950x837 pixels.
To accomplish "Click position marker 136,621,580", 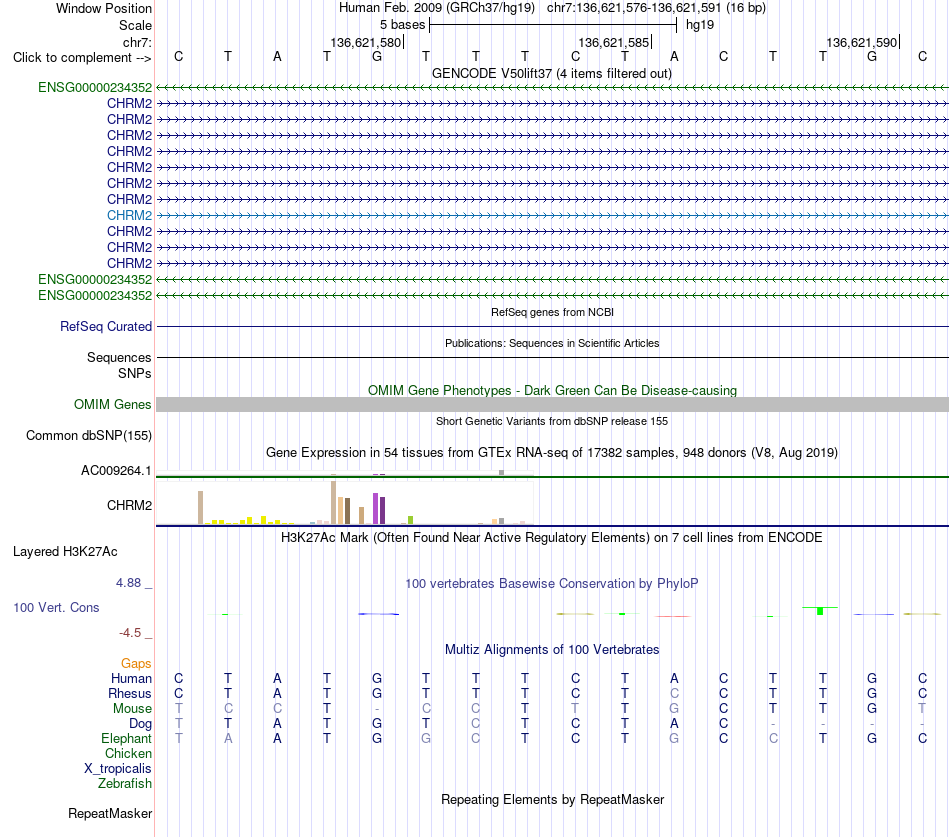I will click(x=365, y=42).
